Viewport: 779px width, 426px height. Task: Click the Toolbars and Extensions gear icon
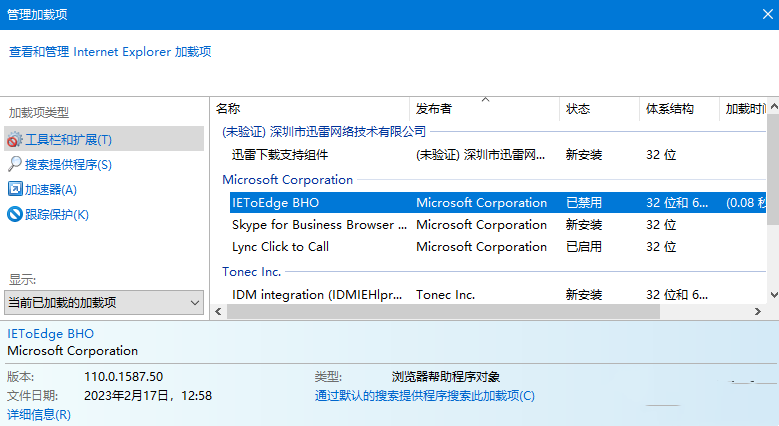click(14, 140)
